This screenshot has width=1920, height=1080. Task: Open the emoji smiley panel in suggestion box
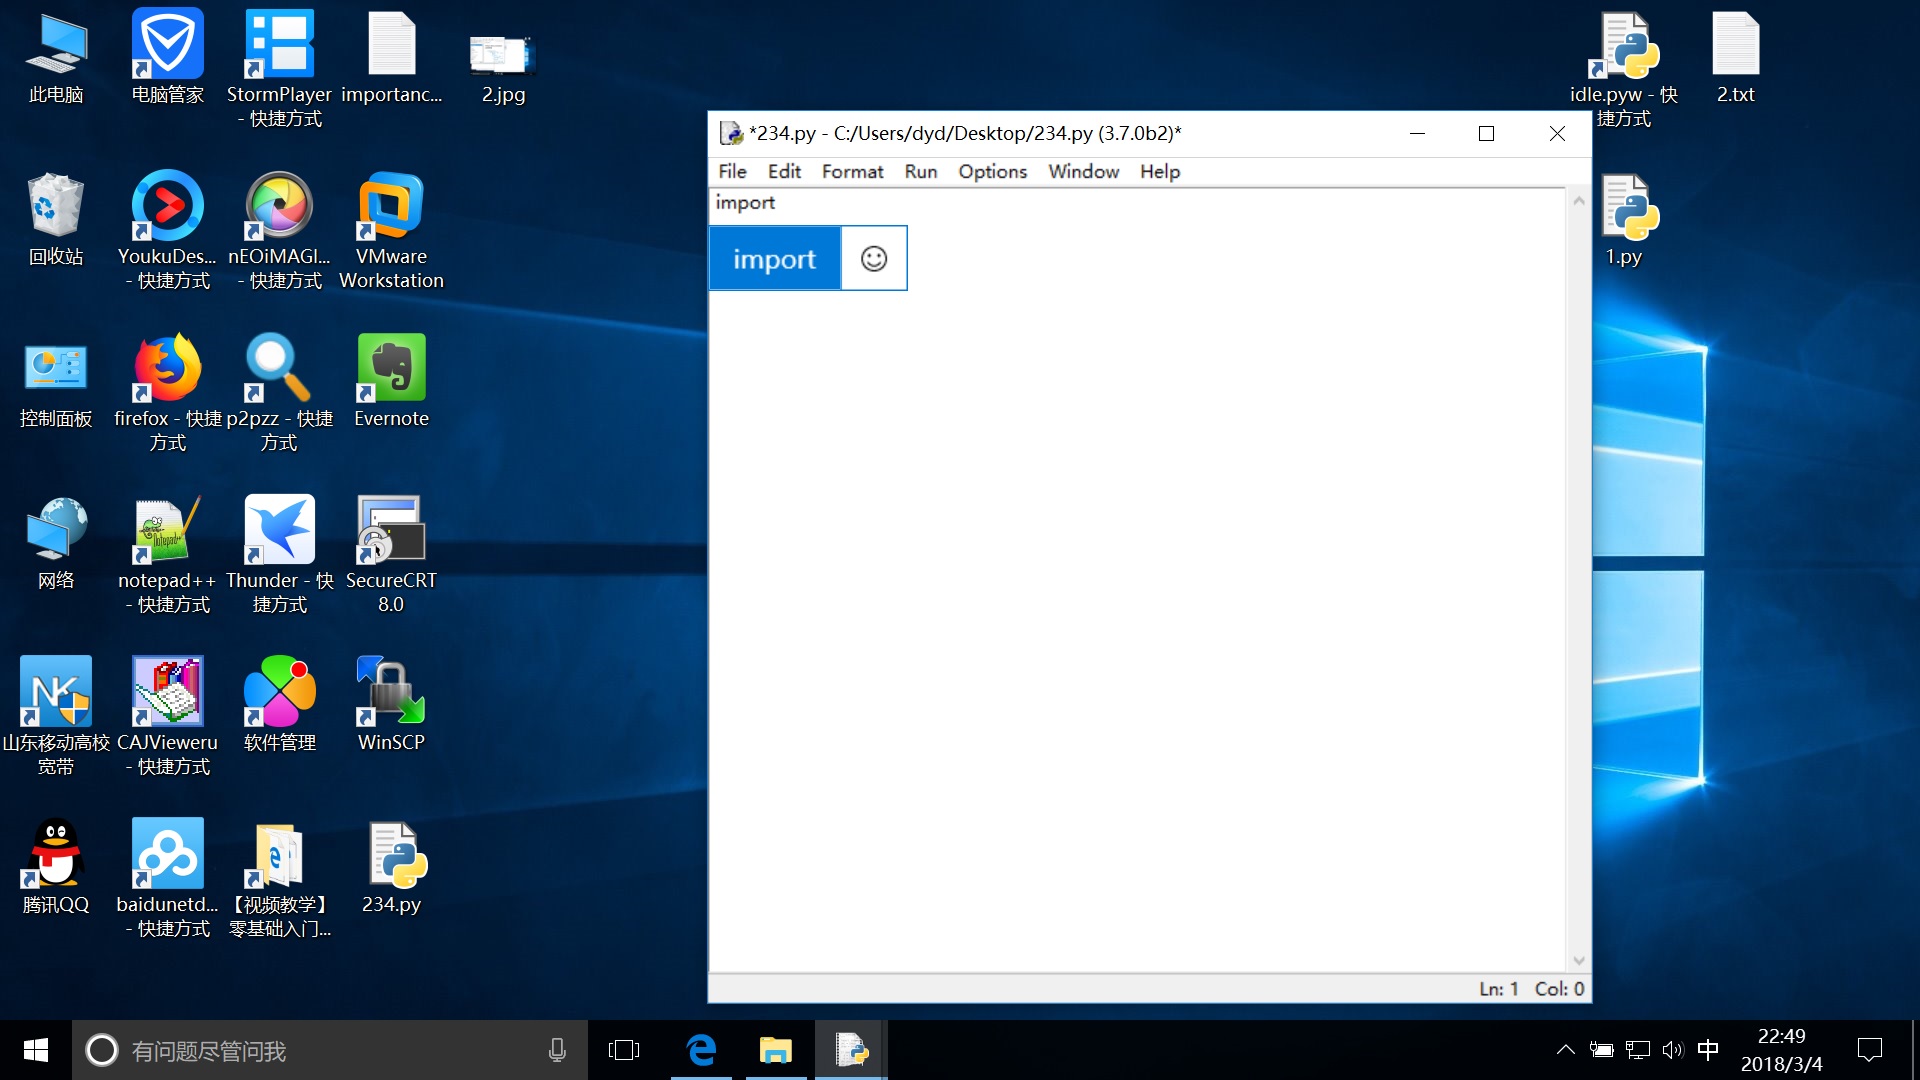[874, 259]
